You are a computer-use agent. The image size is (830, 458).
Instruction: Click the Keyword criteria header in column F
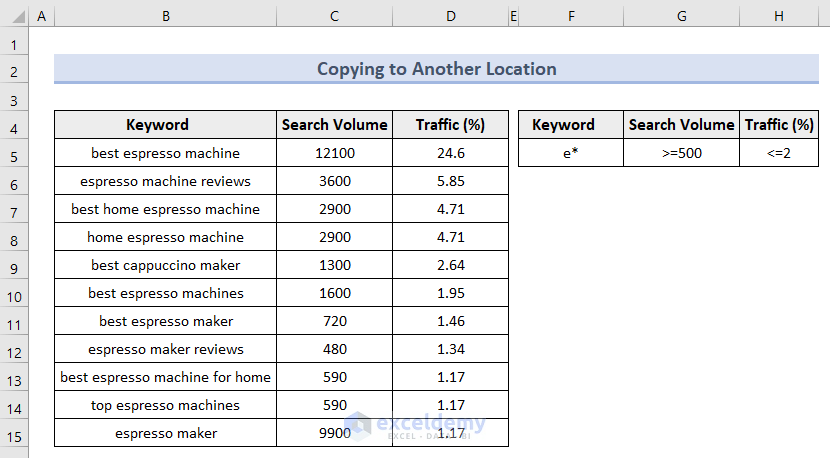coord(571,124)
